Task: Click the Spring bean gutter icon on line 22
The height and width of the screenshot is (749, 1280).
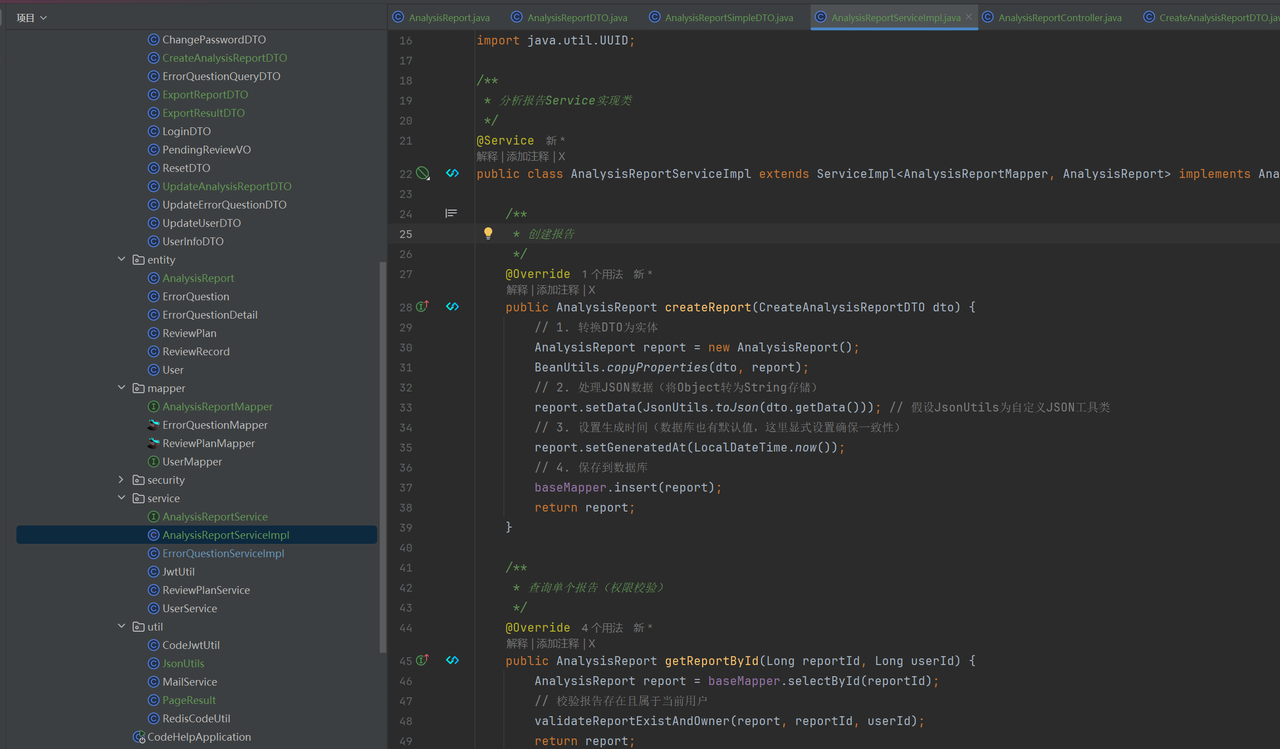Action: [423, 174]
